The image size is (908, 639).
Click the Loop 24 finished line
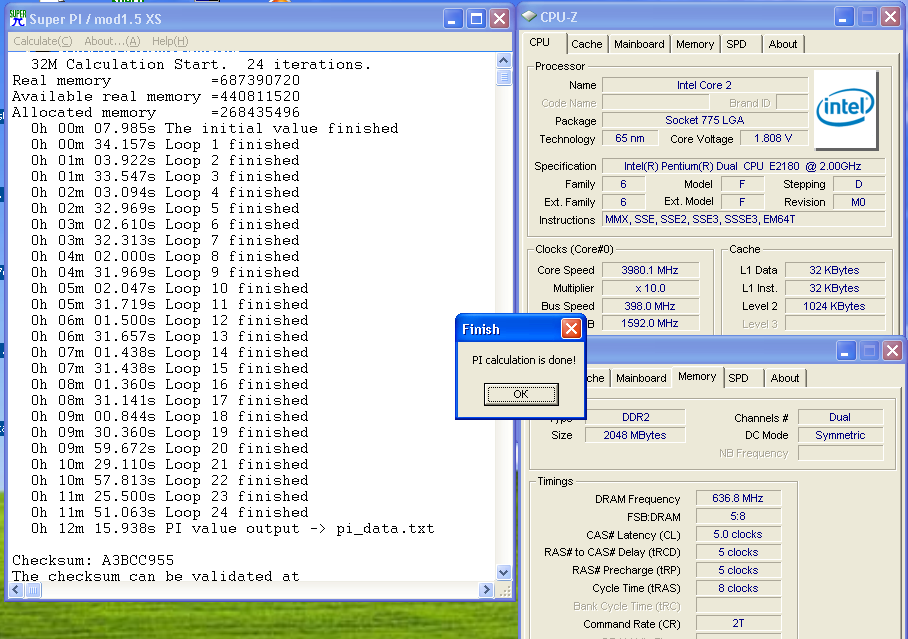(x=169, y=512)
